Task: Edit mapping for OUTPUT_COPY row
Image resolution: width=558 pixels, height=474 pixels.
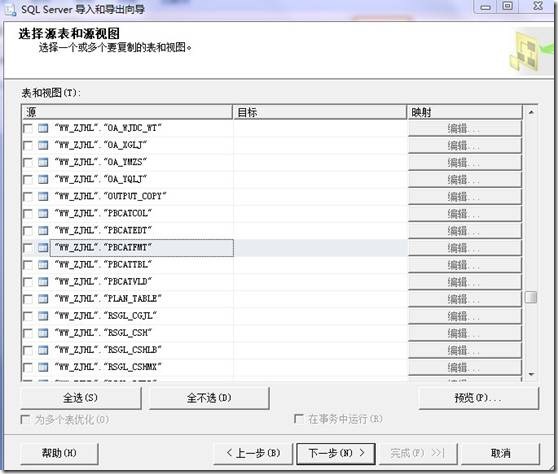Action: [465, 196]
